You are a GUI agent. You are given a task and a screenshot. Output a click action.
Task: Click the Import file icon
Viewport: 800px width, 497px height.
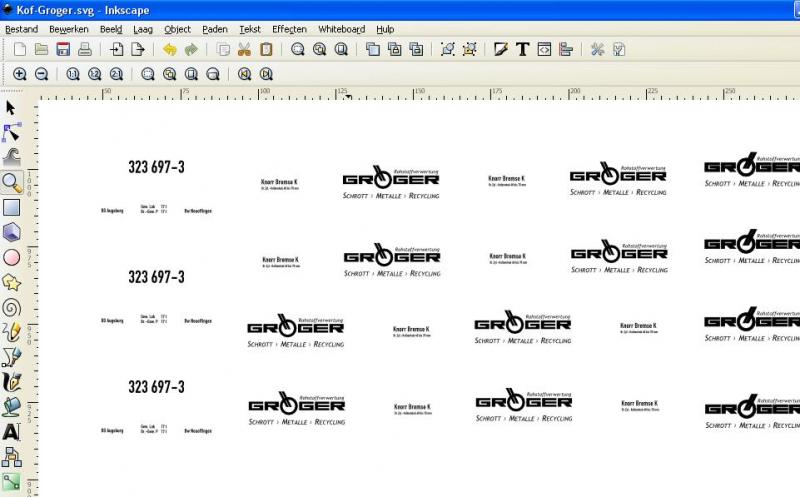coord(117,49)
